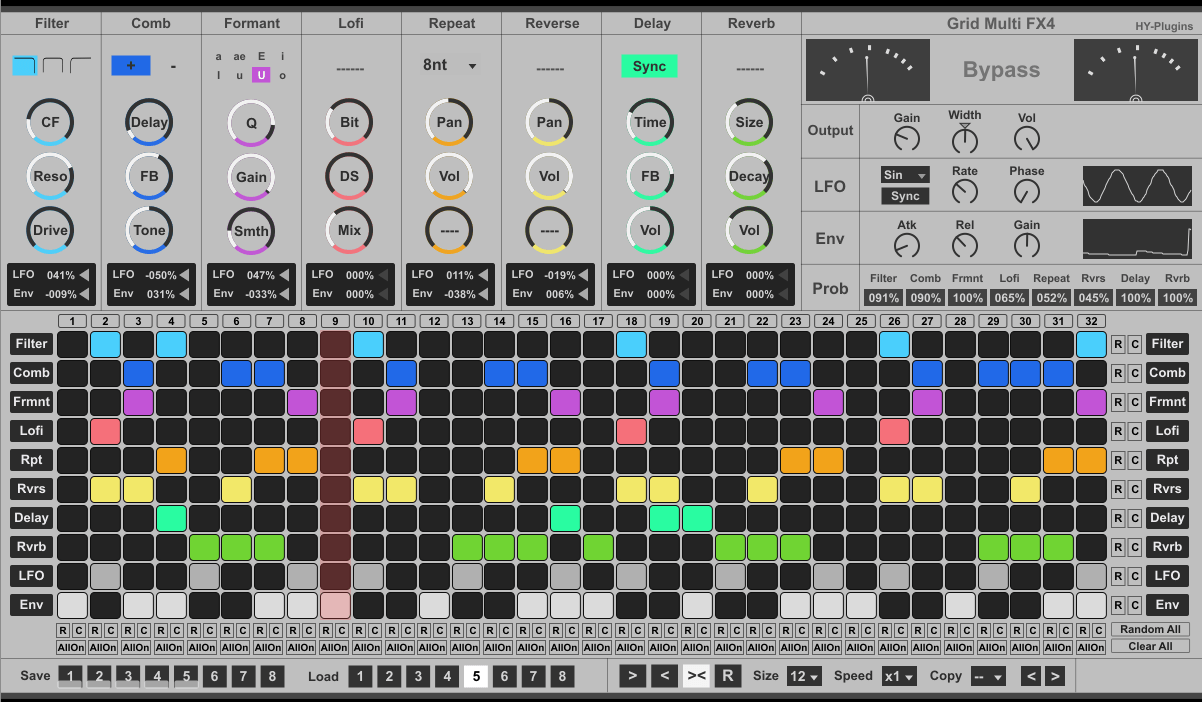This screenshot has height=702, width=1202.
Task: Click the backward playback direction arrow
Action: (x=664, y=676)
